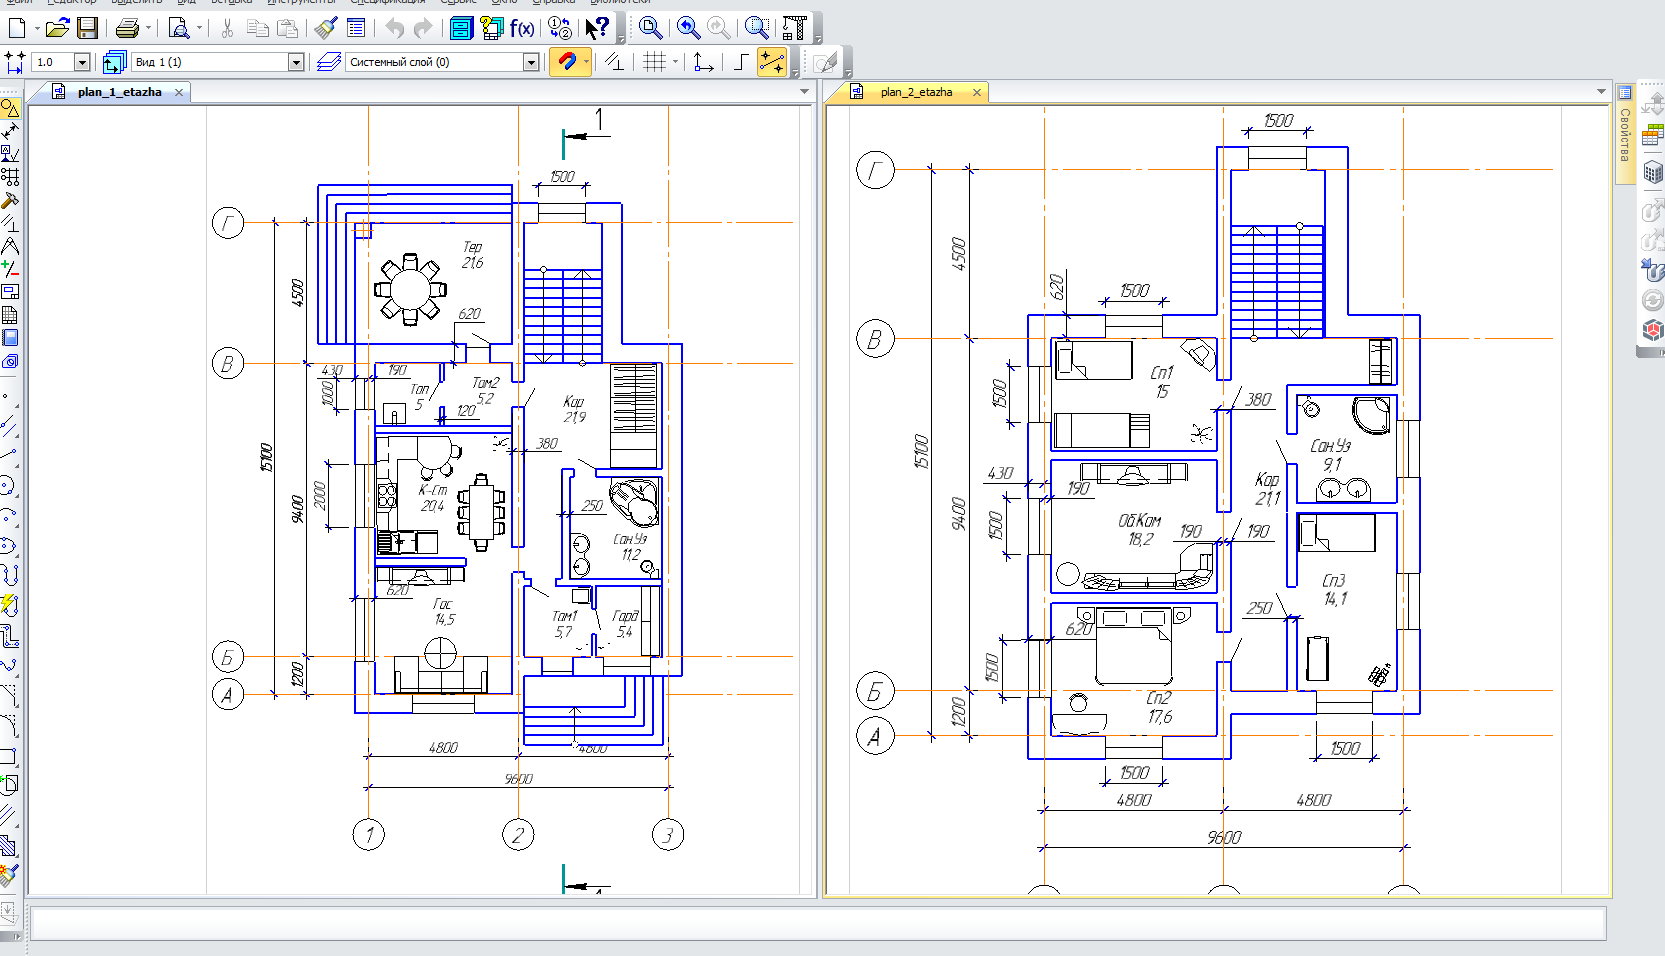Open the building crane tool icon

tap(795, 28)
